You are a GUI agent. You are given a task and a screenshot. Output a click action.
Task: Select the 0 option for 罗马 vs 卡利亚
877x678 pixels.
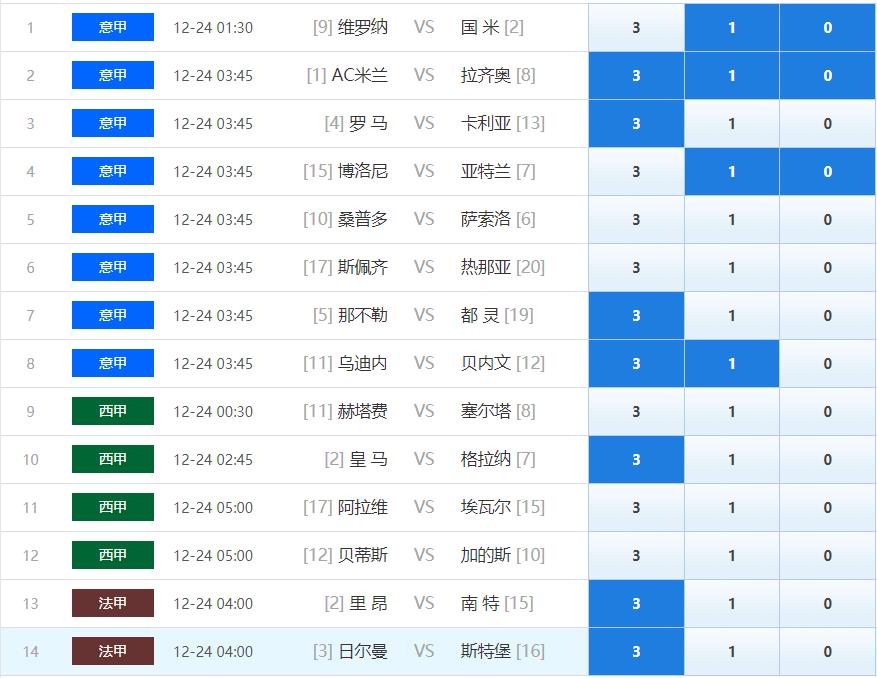click(x=827, y=124)
